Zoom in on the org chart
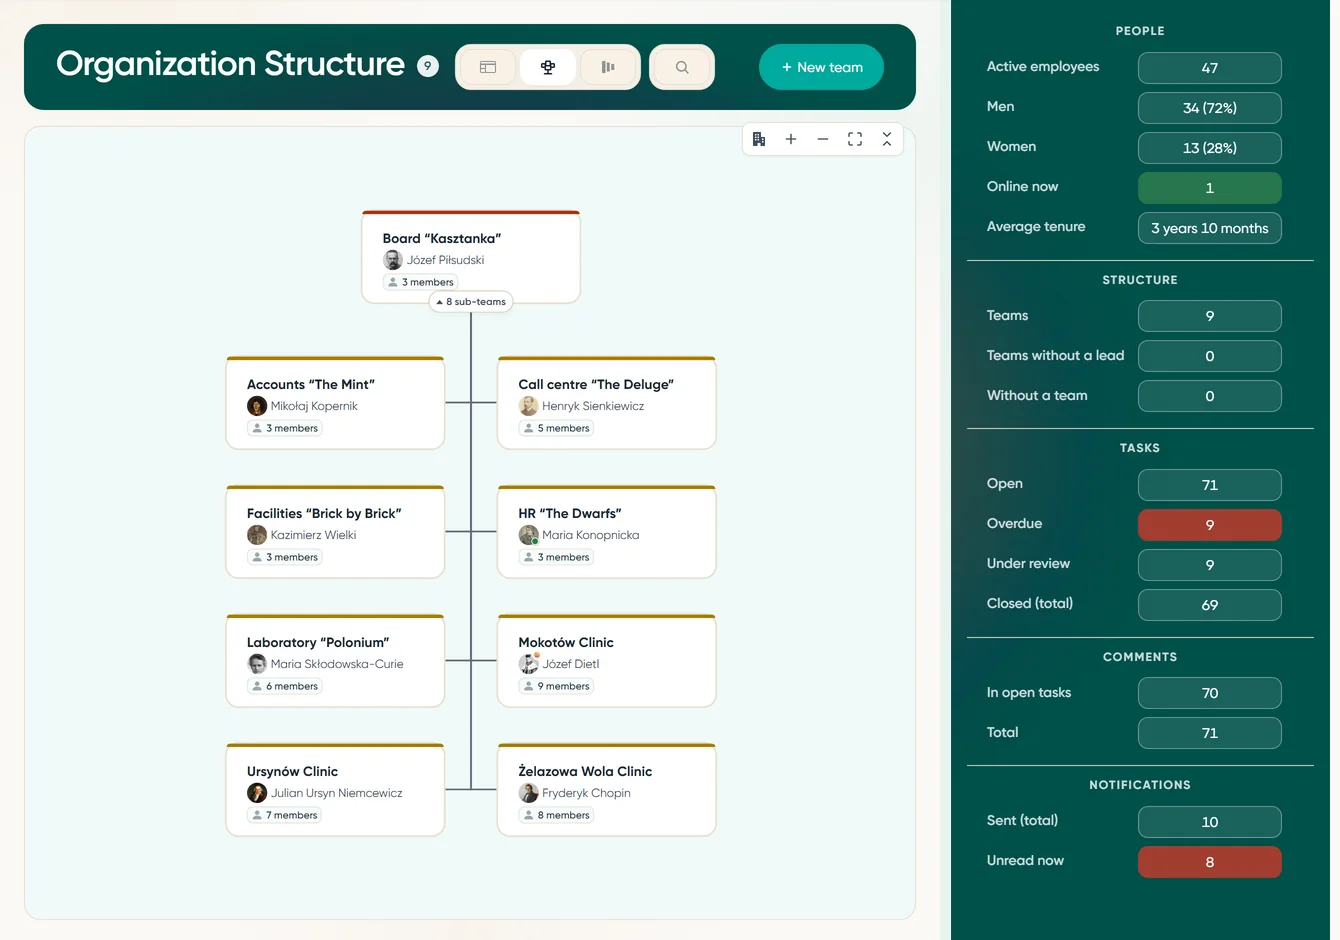Viewport: 1340px width, 940px height. coord(791,139)
